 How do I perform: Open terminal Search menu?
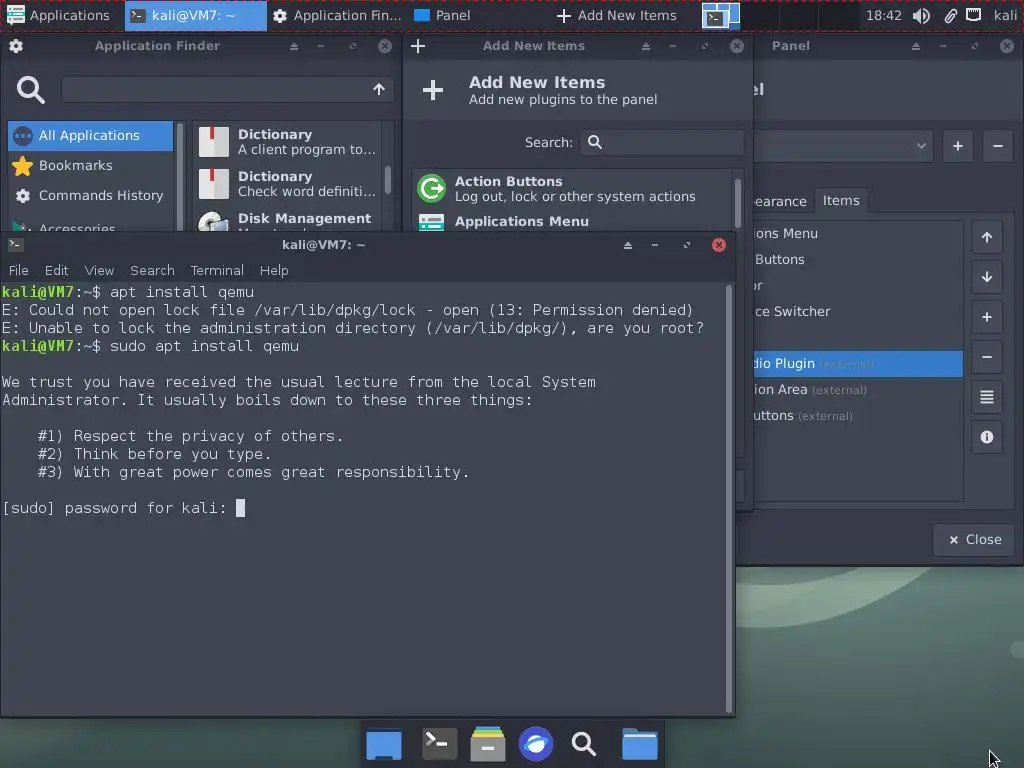click(152, 270)
